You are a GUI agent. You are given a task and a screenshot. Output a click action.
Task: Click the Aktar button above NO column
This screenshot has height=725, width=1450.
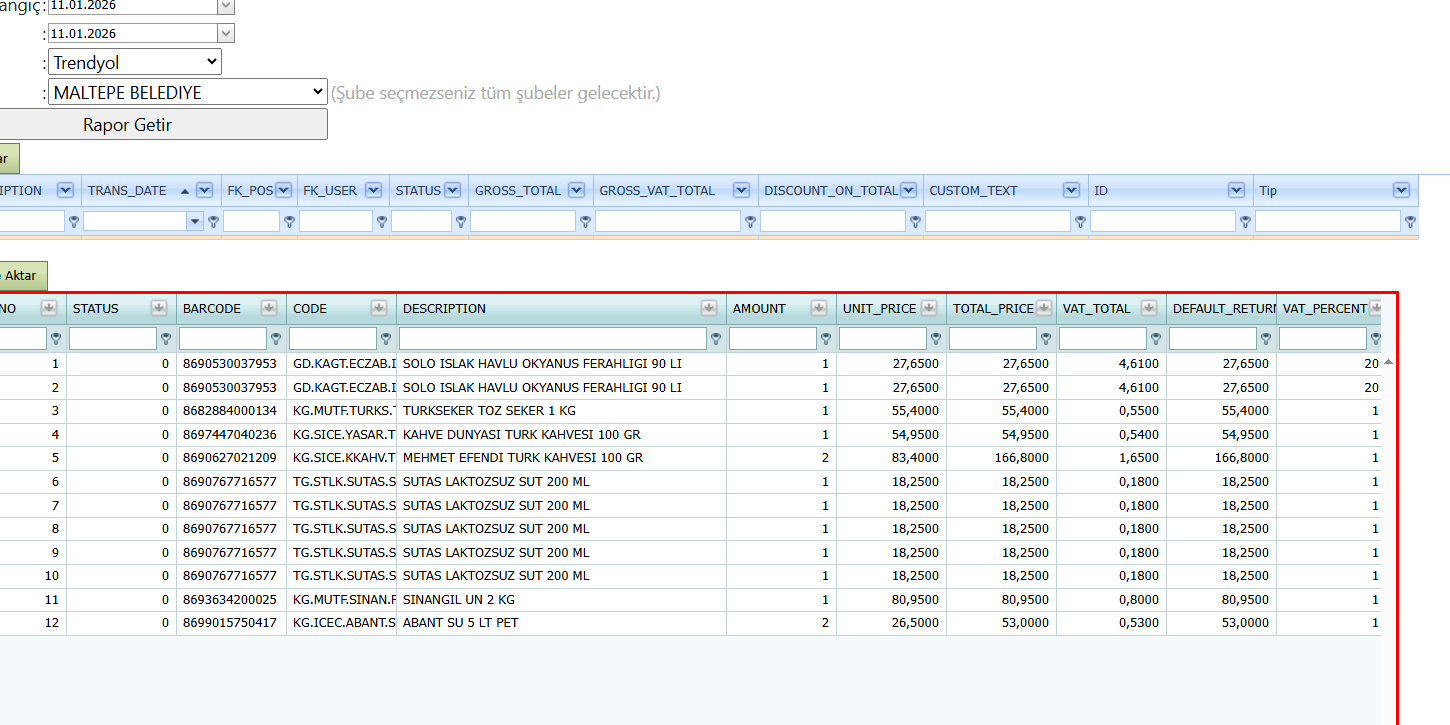click(22, 276)
